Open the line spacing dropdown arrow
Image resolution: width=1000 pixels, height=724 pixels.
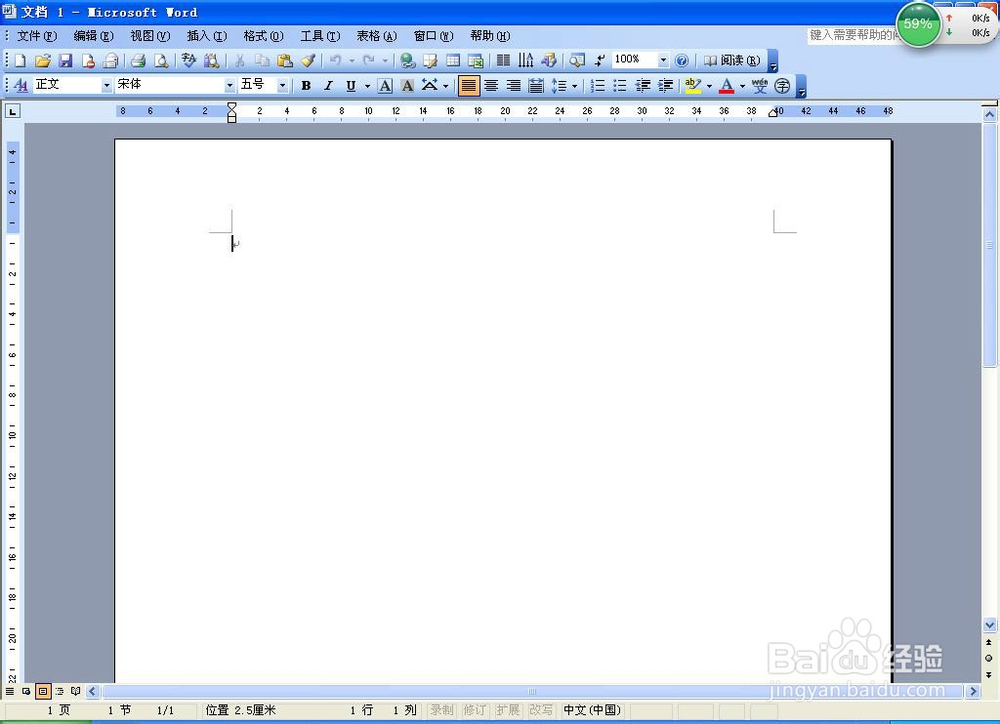click(x=575, y=85)
